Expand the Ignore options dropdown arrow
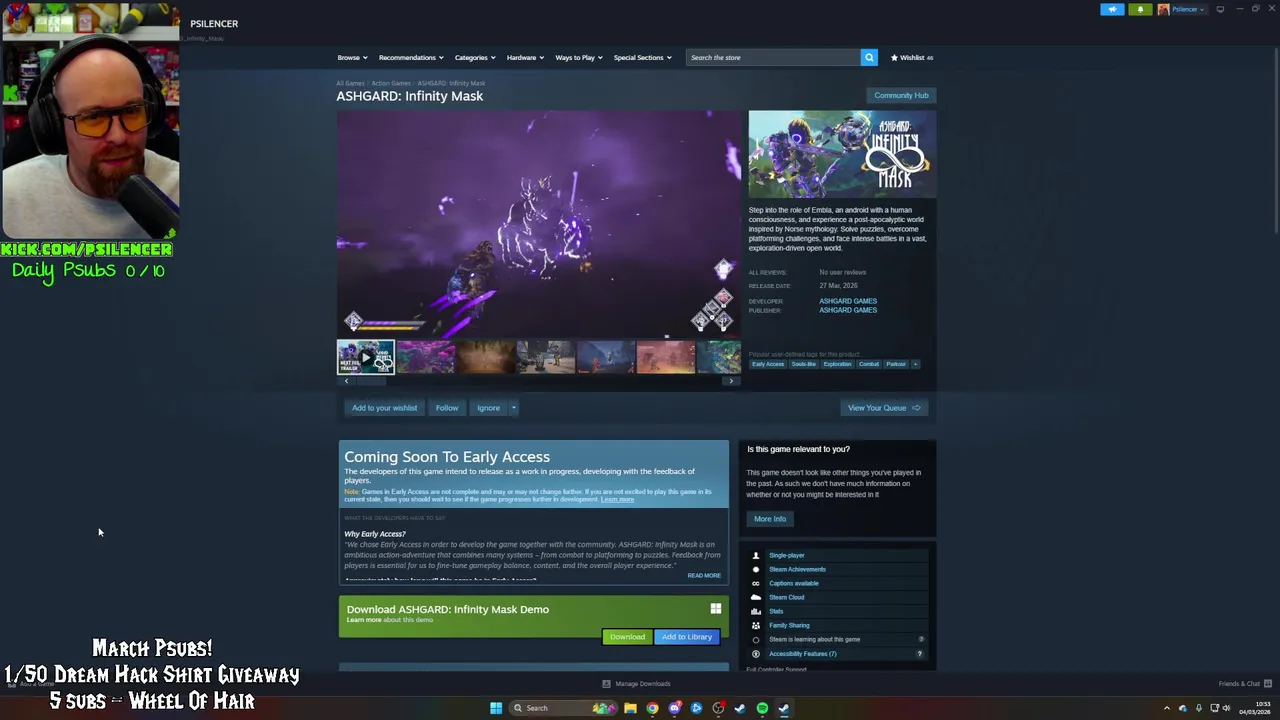1280x720 pixels. (x=513, y=408)
